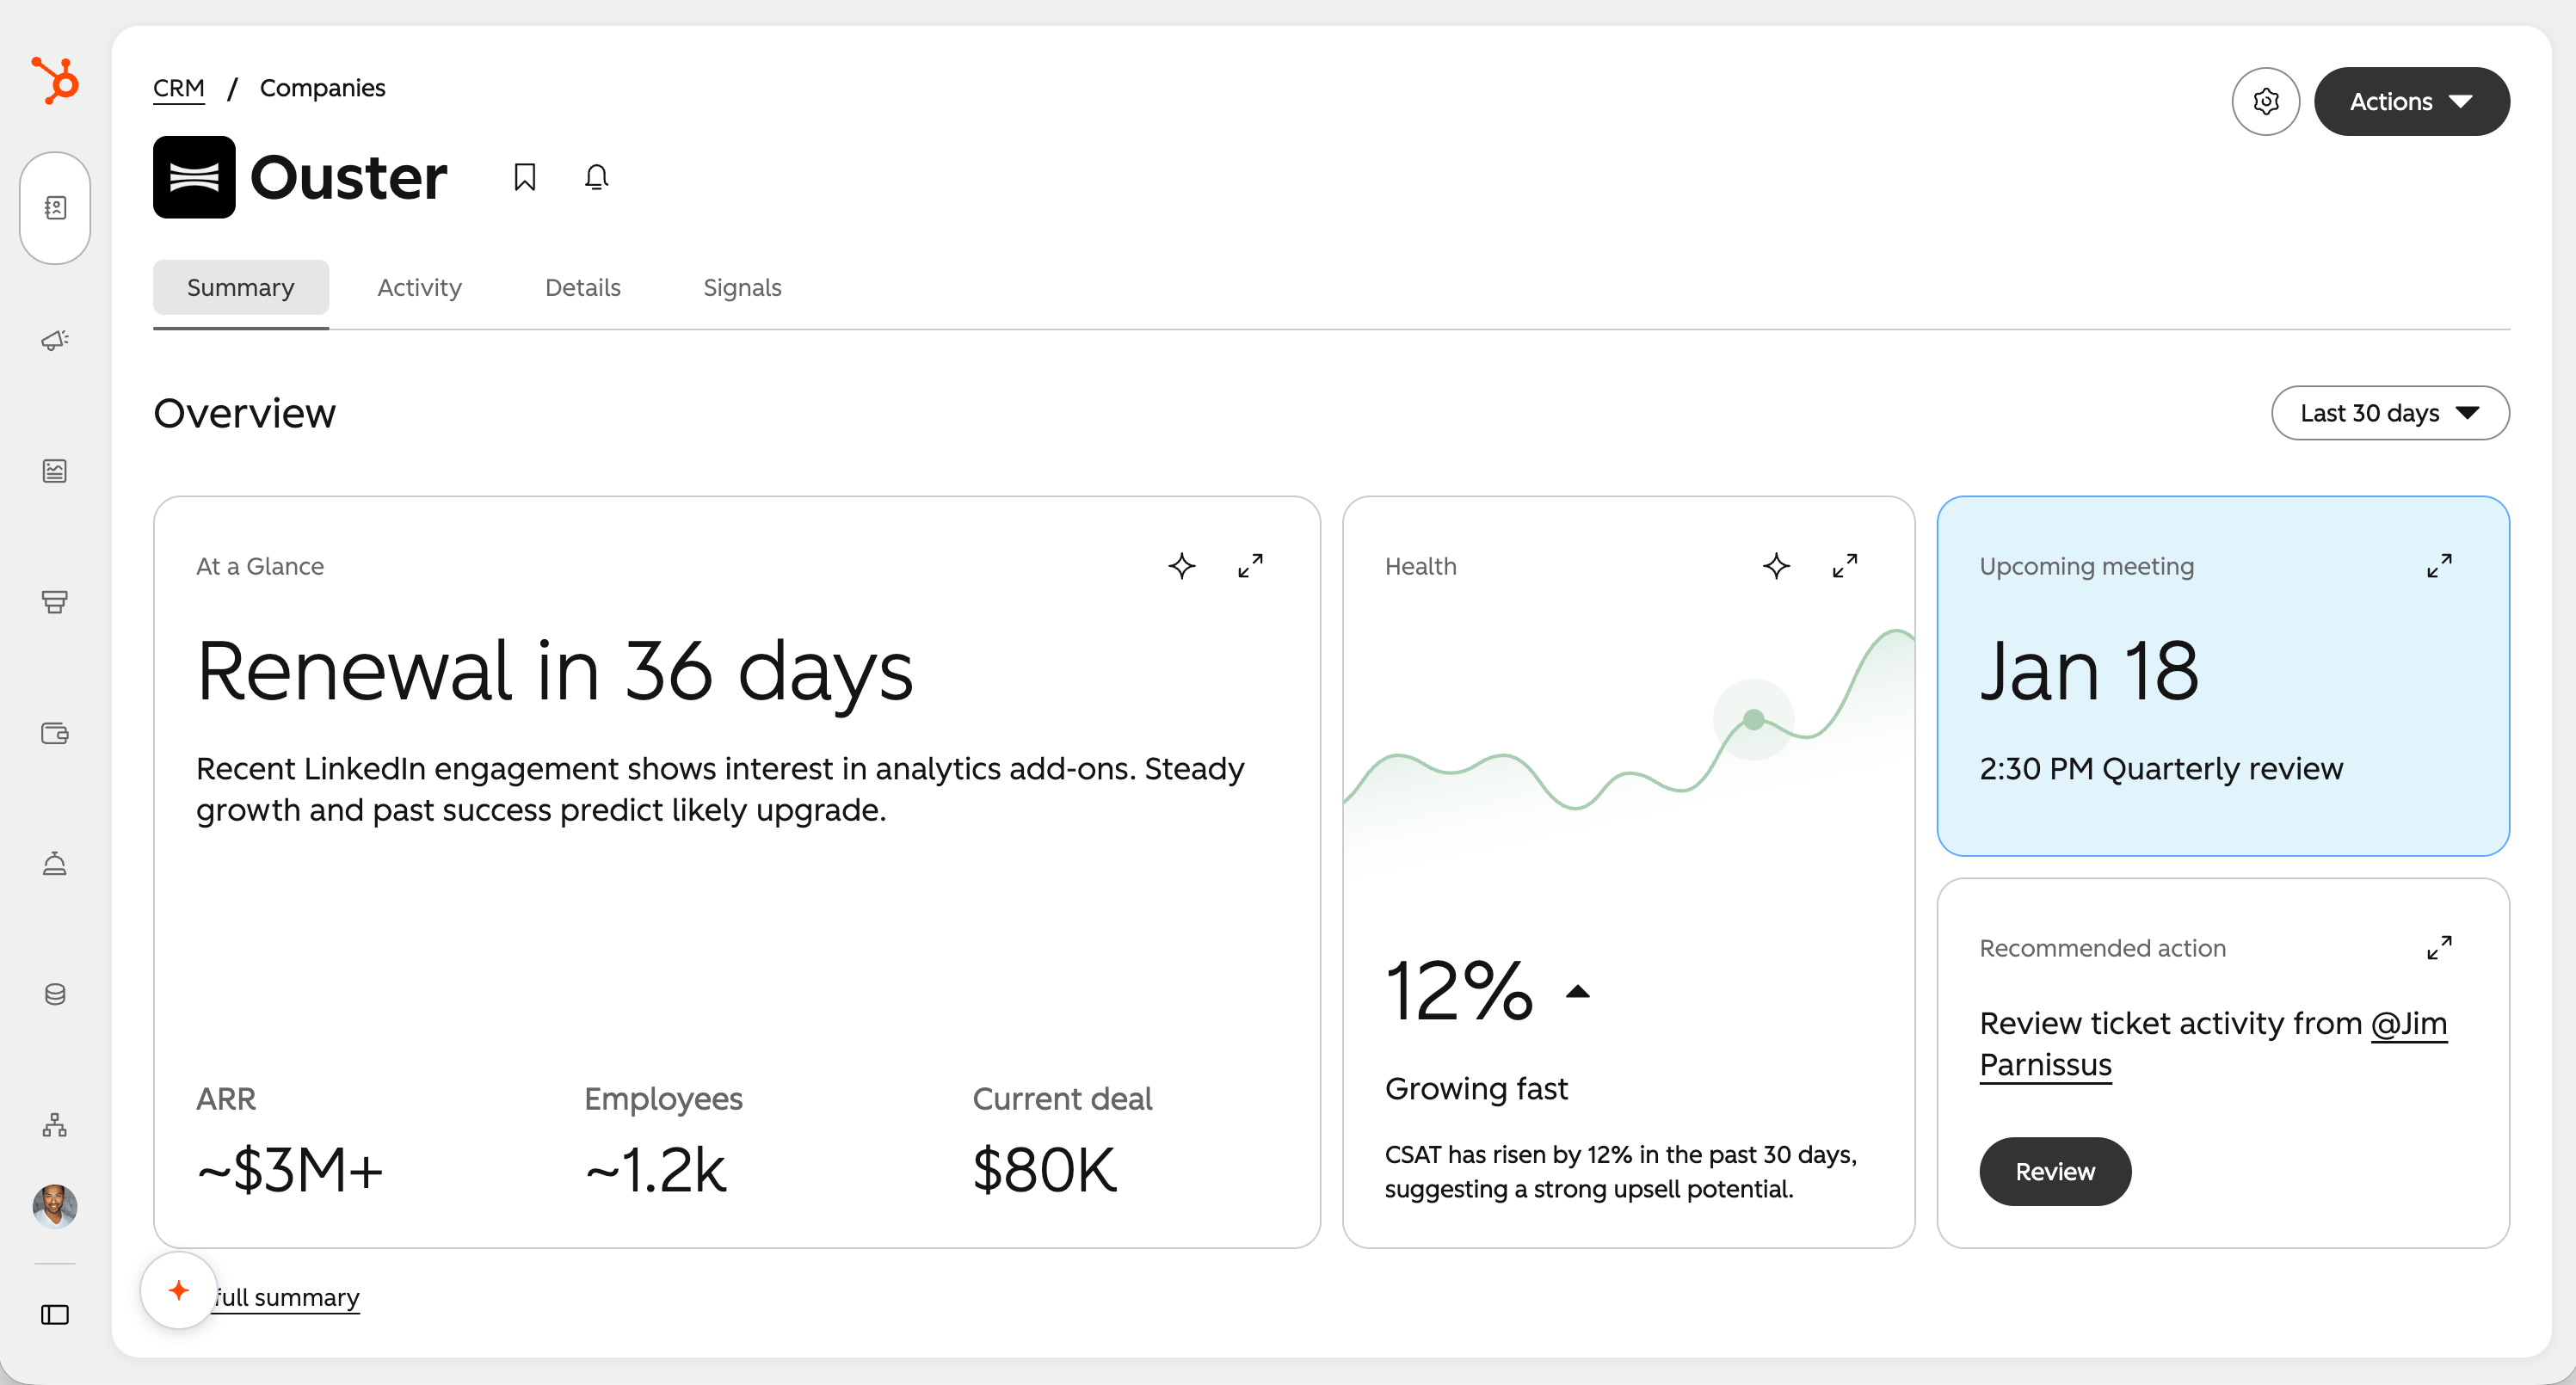Screen dimensions: 2576x1385
Task: Expand the Upcoming meeting card
Action: 2439,566
